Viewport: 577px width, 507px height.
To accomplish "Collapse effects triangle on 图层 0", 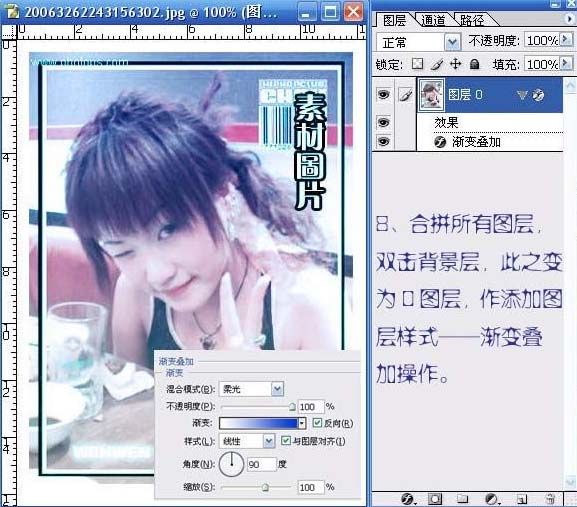I will 522,95.
